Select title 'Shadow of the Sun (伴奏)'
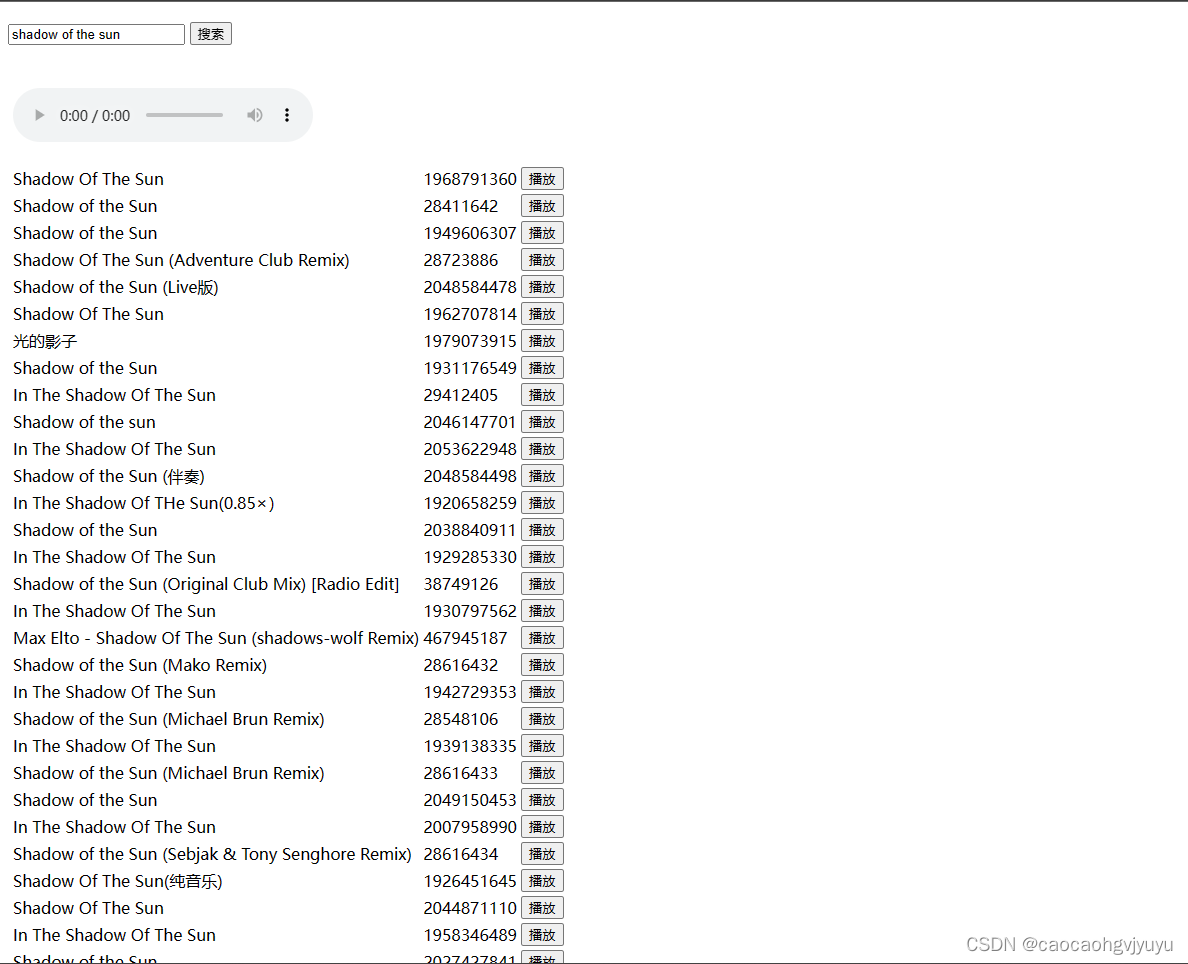The image size is (1188, 964). (108, 476)
